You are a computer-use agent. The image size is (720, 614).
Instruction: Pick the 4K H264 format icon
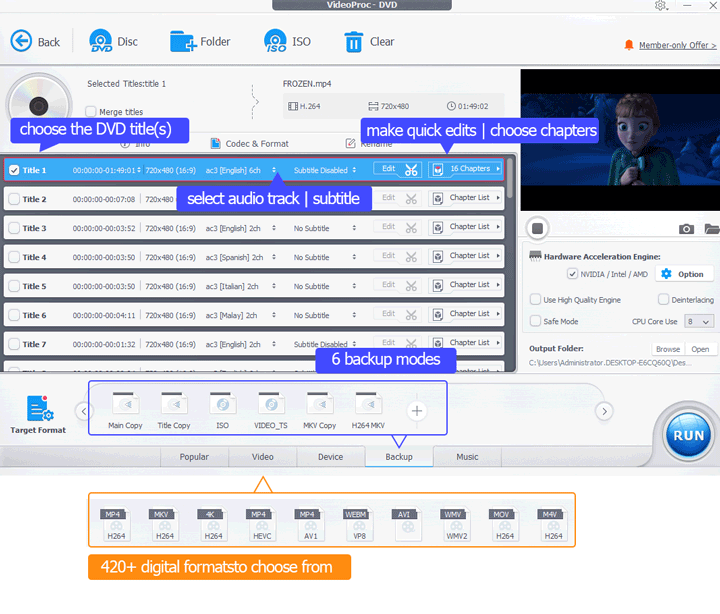(213, 524)
